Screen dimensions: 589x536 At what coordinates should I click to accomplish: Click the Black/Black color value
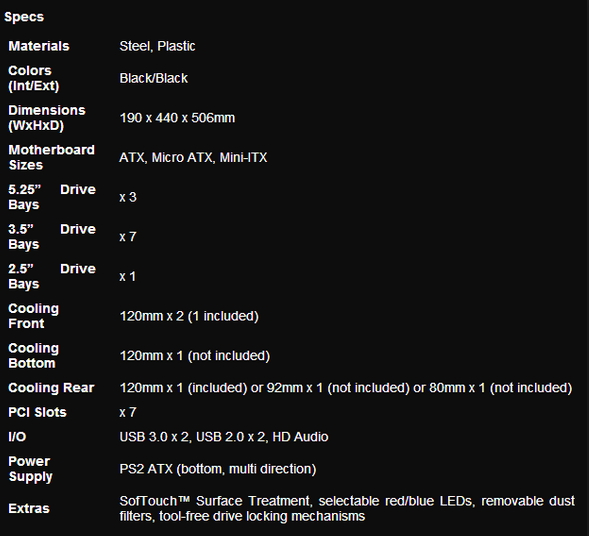click(x=153, y=78)
